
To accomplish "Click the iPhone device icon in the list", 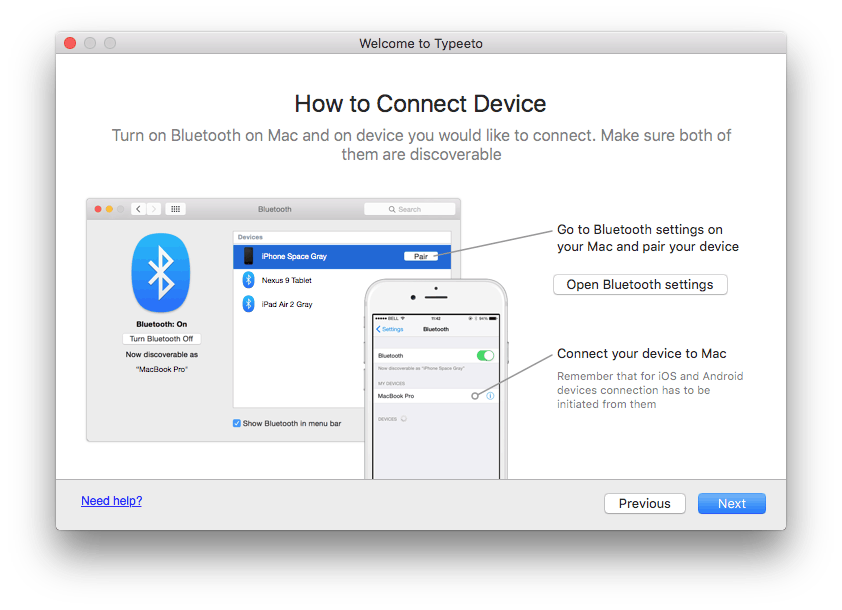I will point(248,256).
